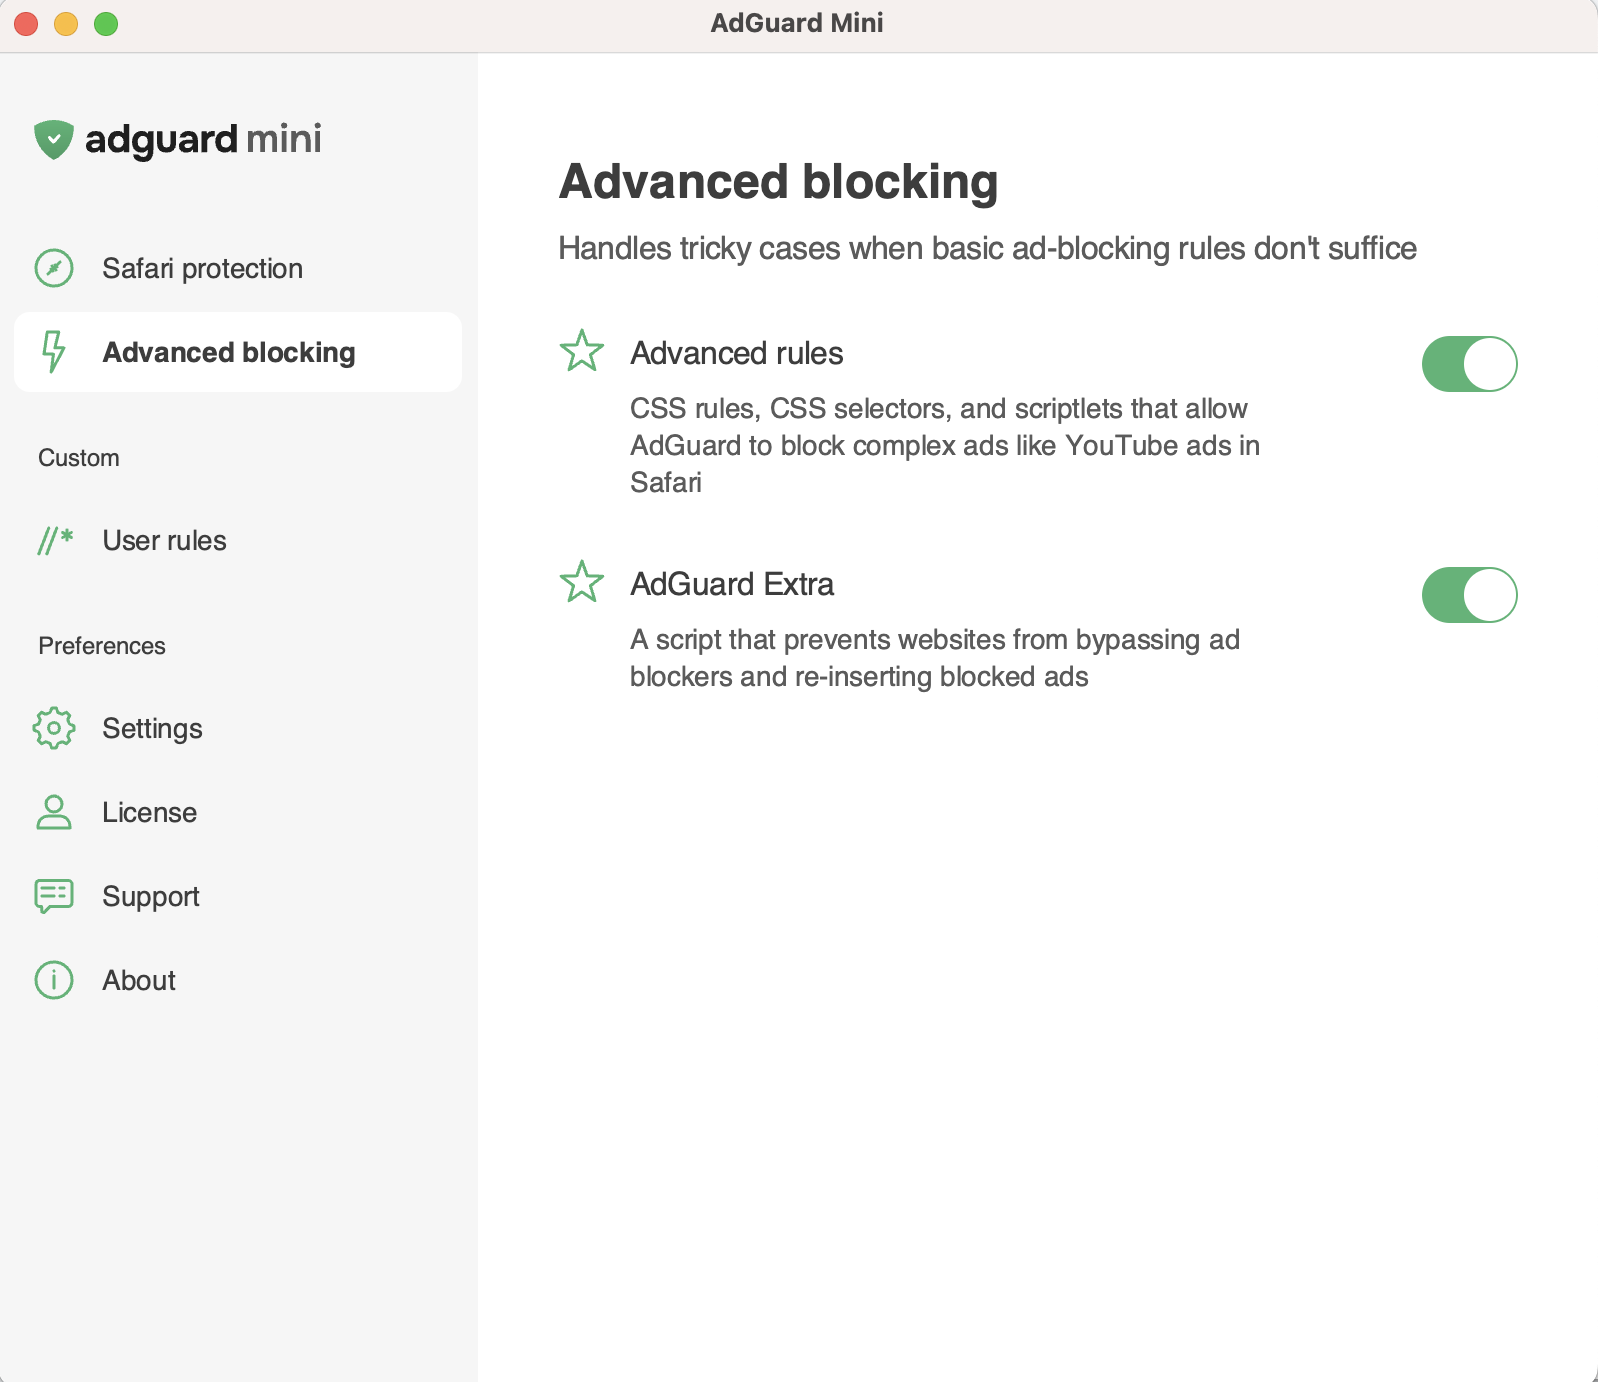Turn off the AdGuard Extra switch
Screen dimensions: 1598x1382
(1469, 595)
